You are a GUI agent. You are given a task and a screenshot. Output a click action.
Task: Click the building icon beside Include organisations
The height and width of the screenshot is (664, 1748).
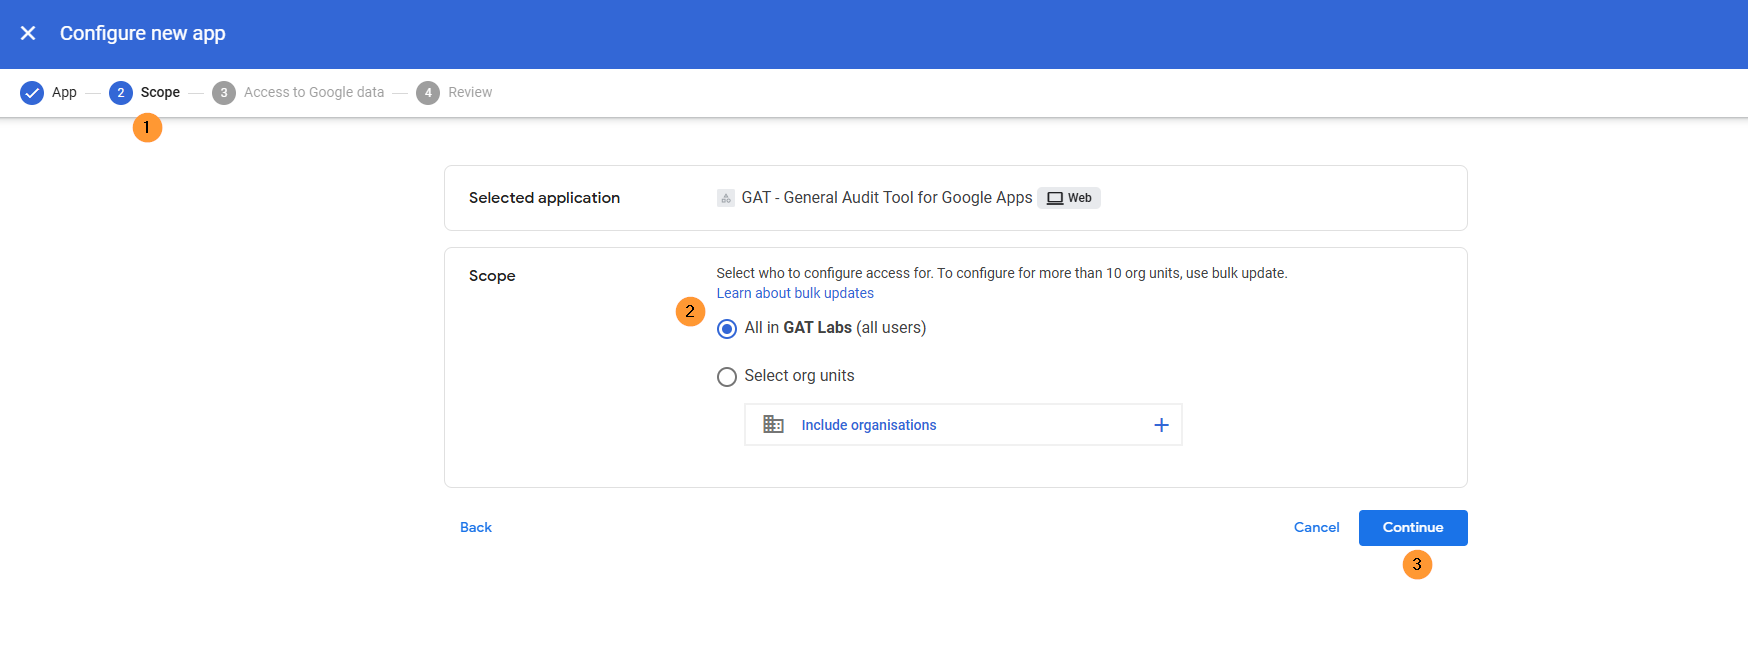(773, 425)
